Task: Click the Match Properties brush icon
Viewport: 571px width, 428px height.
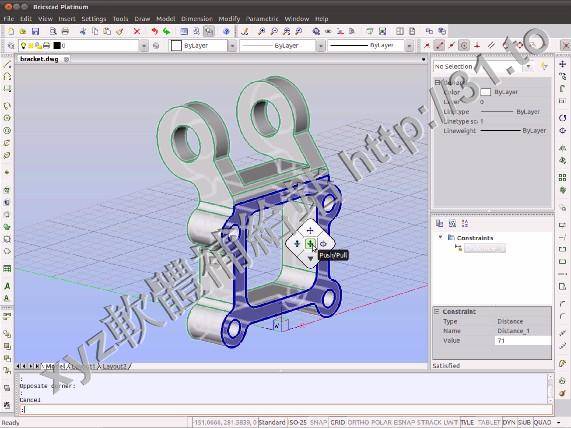Action: coord(119,32)
